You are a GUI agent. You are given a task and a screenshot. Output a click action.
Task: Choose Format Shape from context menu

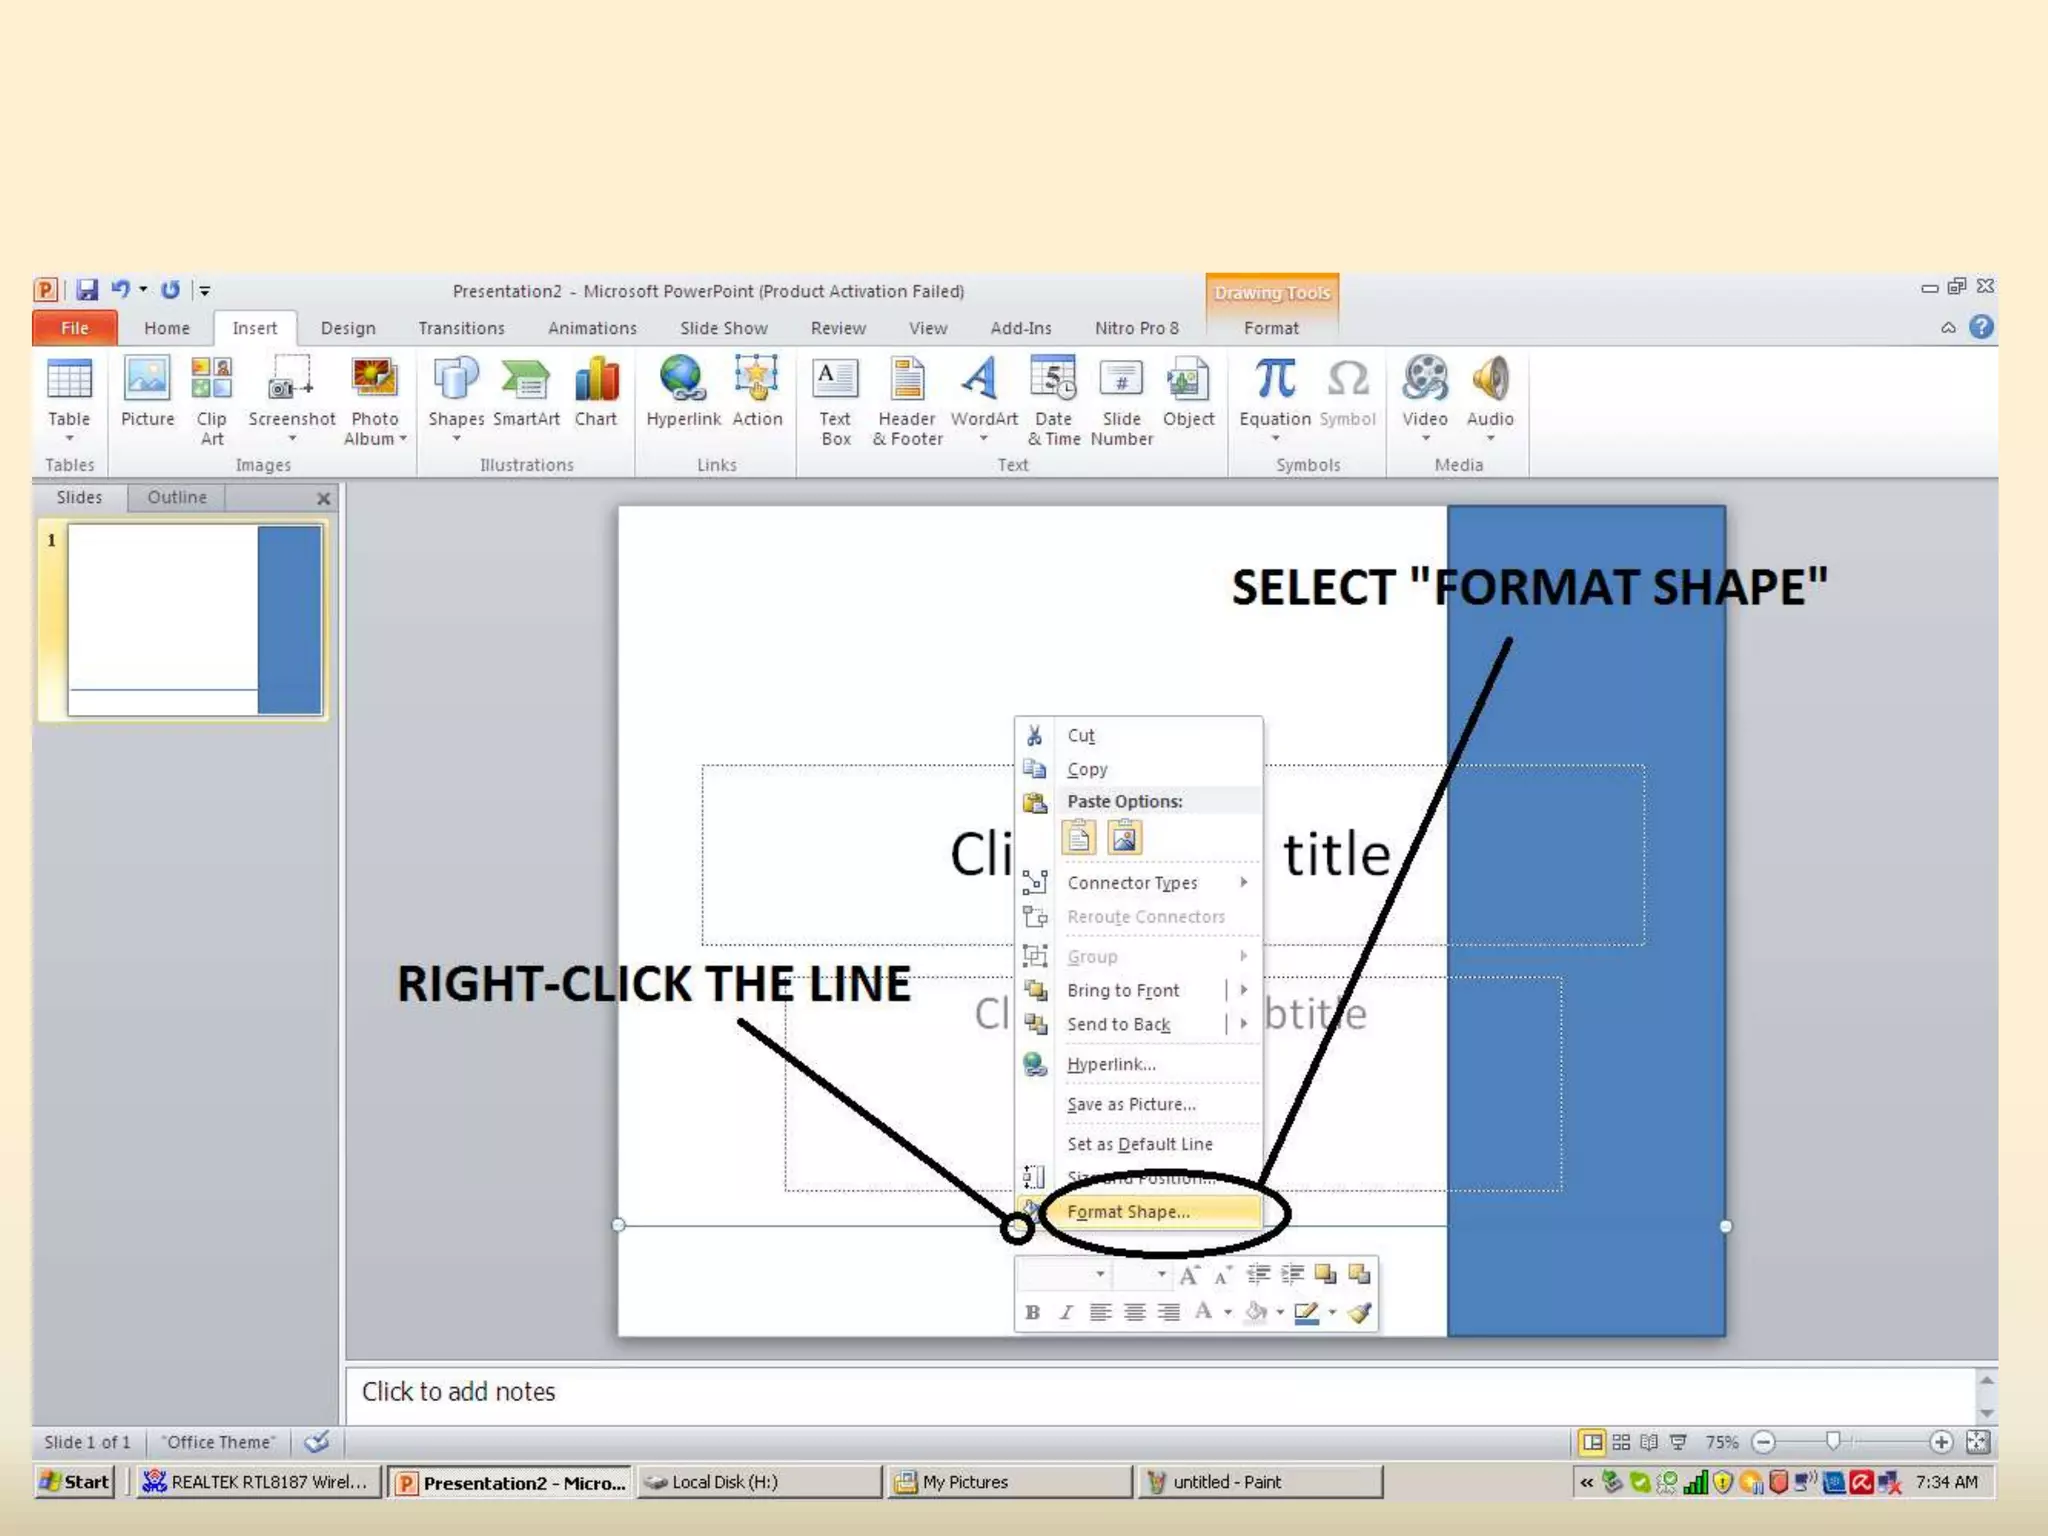[x=1128, y=1212]
